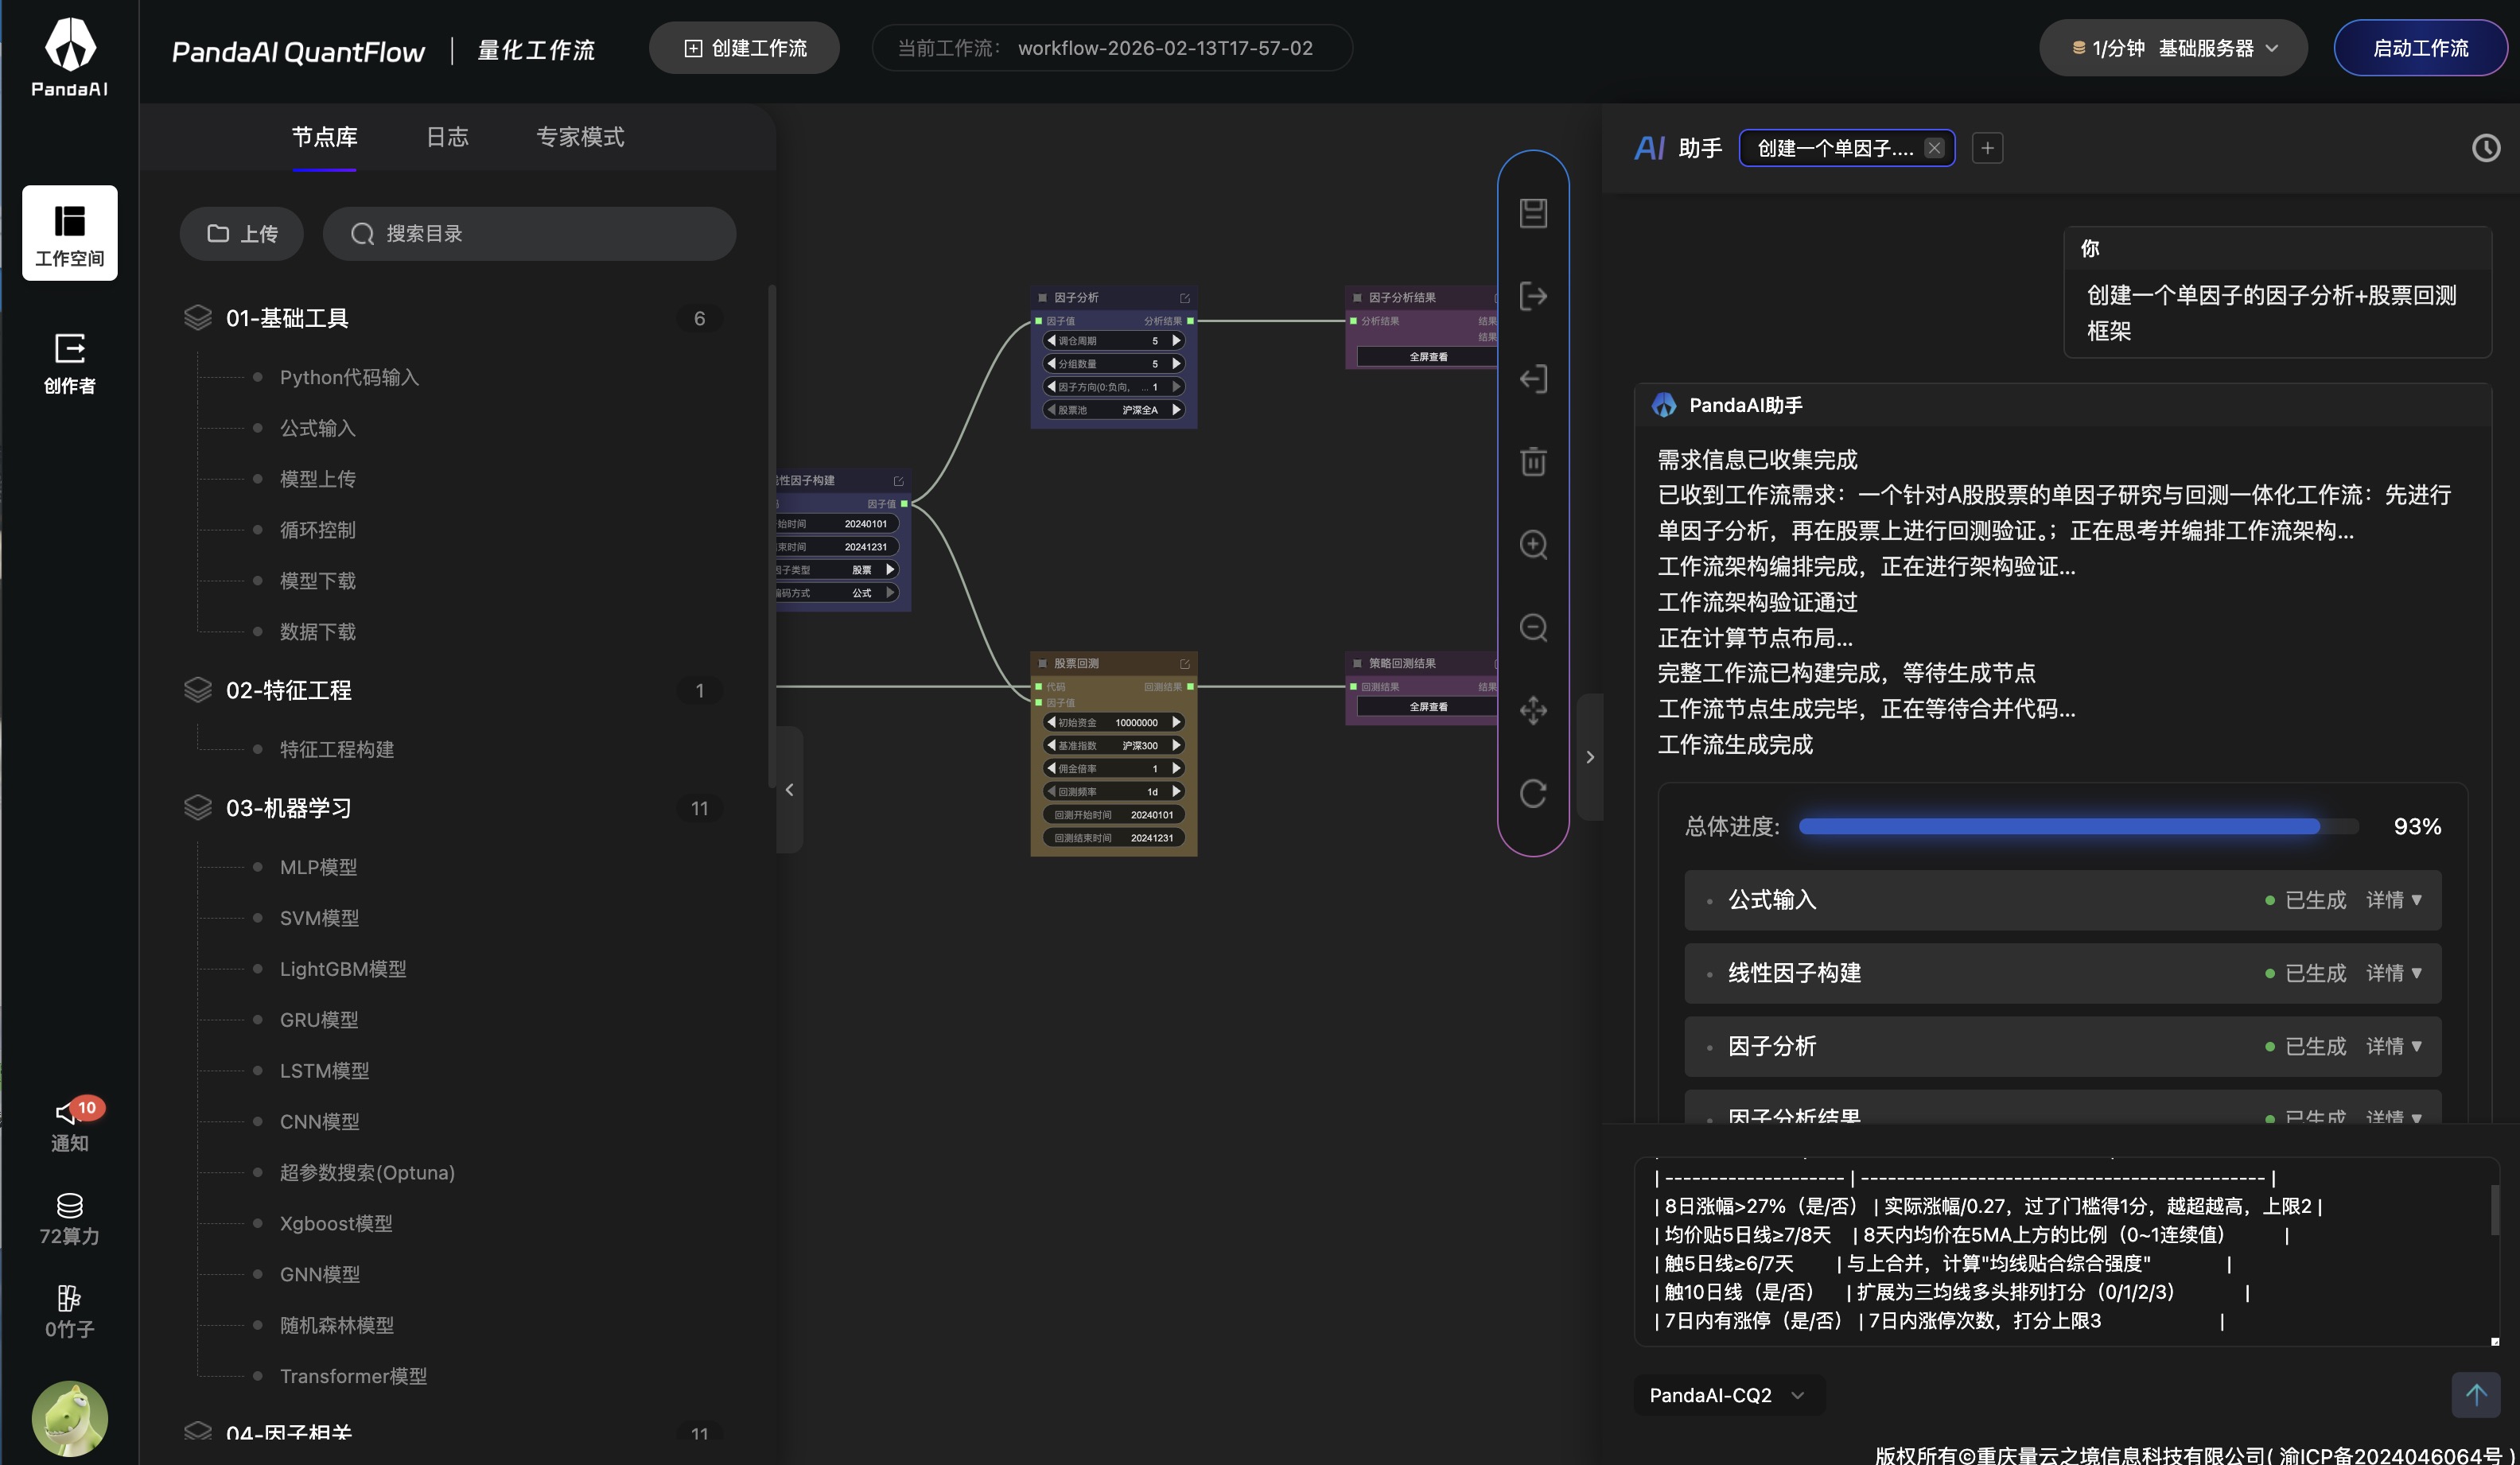Click the export arrow icon in canvas toolbar

[1533, 296]
